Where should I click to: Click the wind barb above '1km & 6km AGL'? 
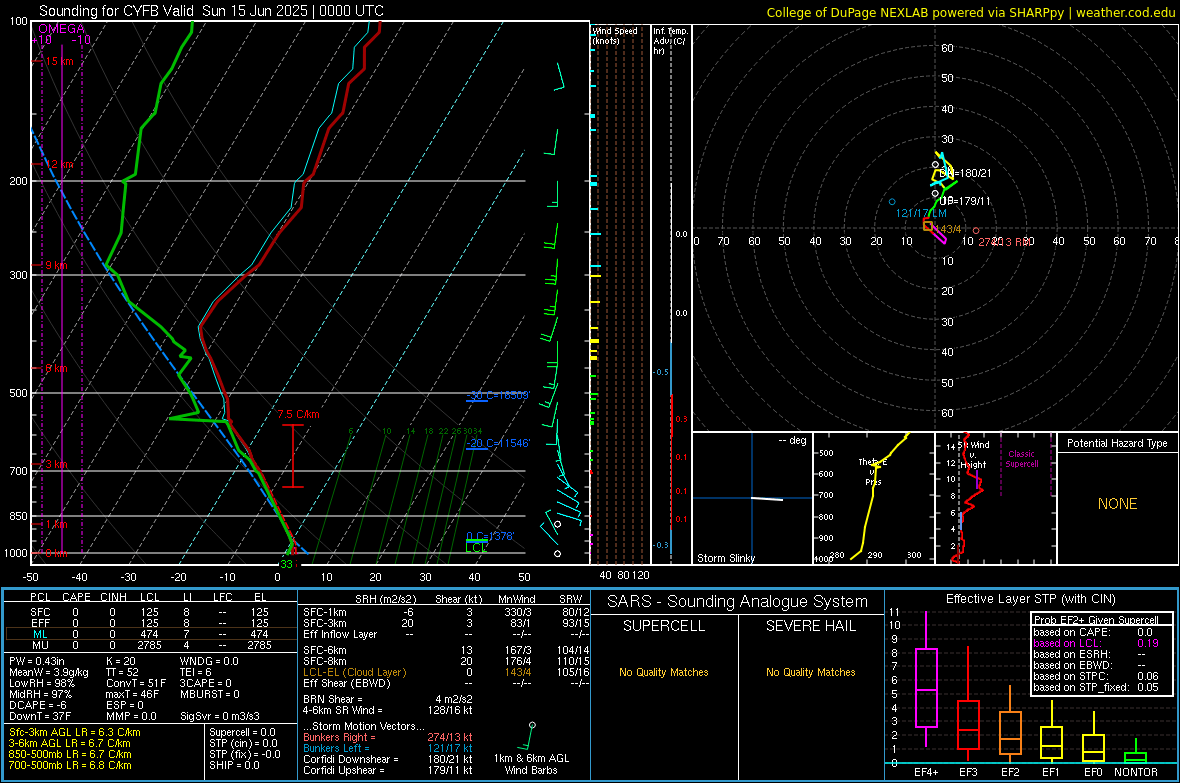click(528, 736)
